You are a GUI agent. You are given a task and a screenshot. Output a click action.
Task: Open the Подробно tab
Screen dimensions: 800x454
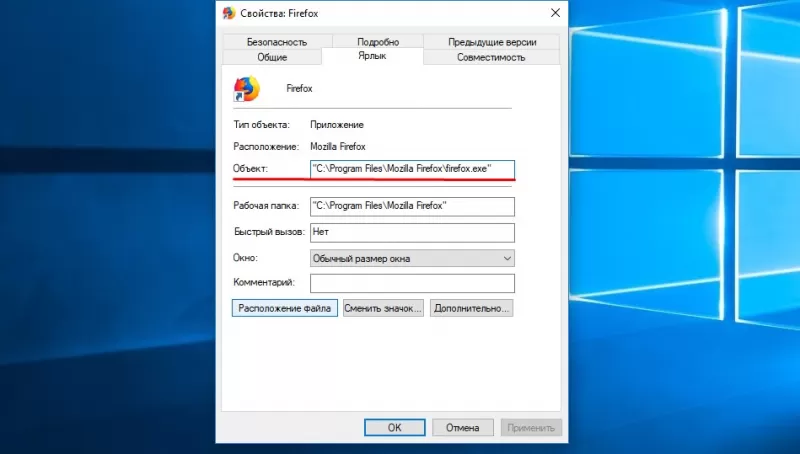tap(378, 42)
